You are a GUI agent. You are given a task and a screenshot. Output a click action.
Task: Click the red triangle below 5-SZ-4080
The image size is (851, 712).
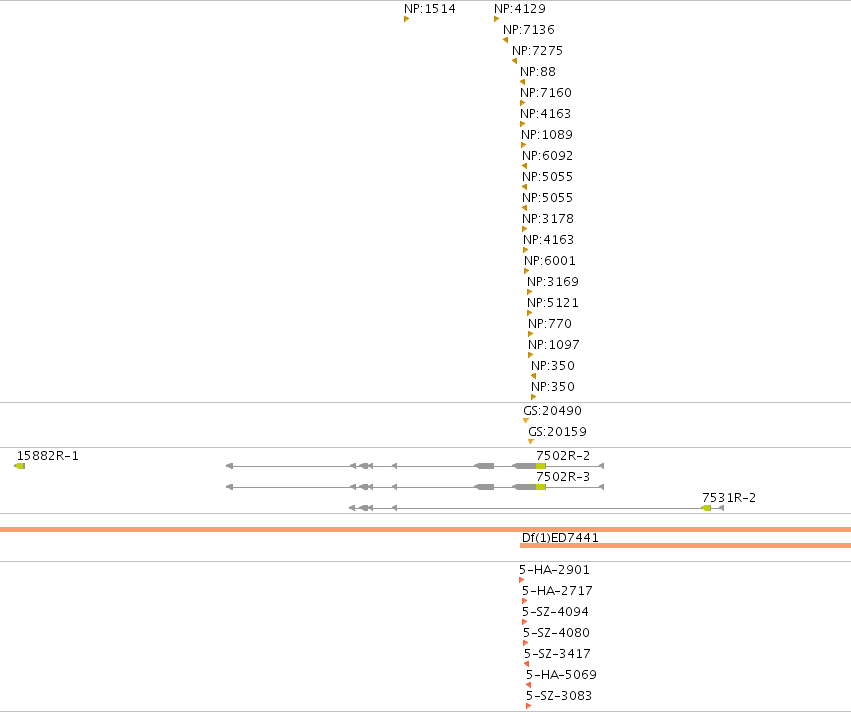525,643
